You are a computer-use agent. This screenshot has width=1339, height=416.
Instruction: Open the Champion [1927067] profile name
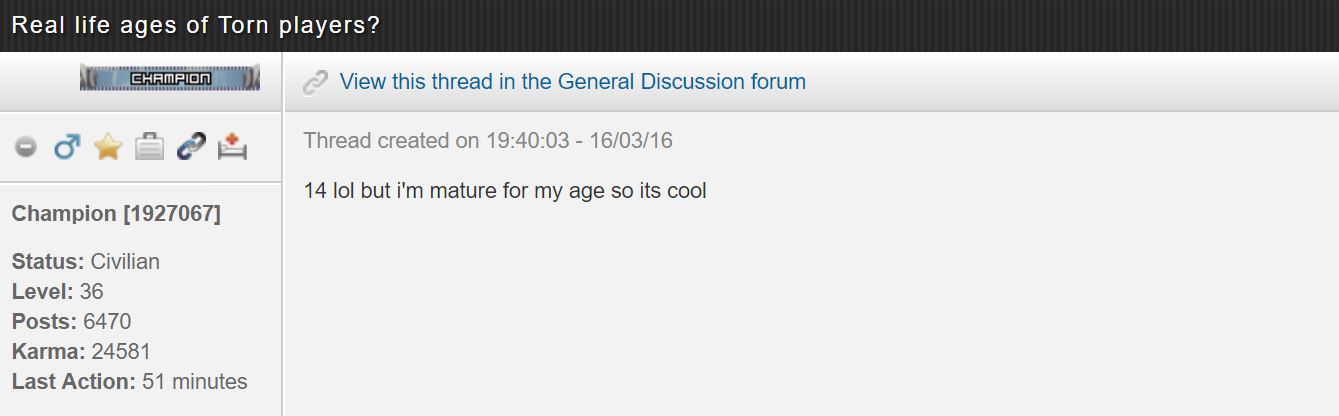(116, 214)
